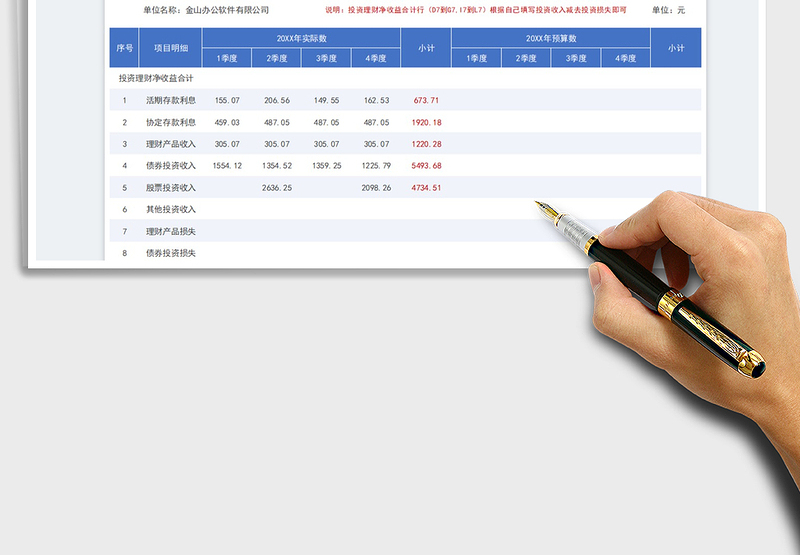Select the 债券投资损失 row label

171,254
